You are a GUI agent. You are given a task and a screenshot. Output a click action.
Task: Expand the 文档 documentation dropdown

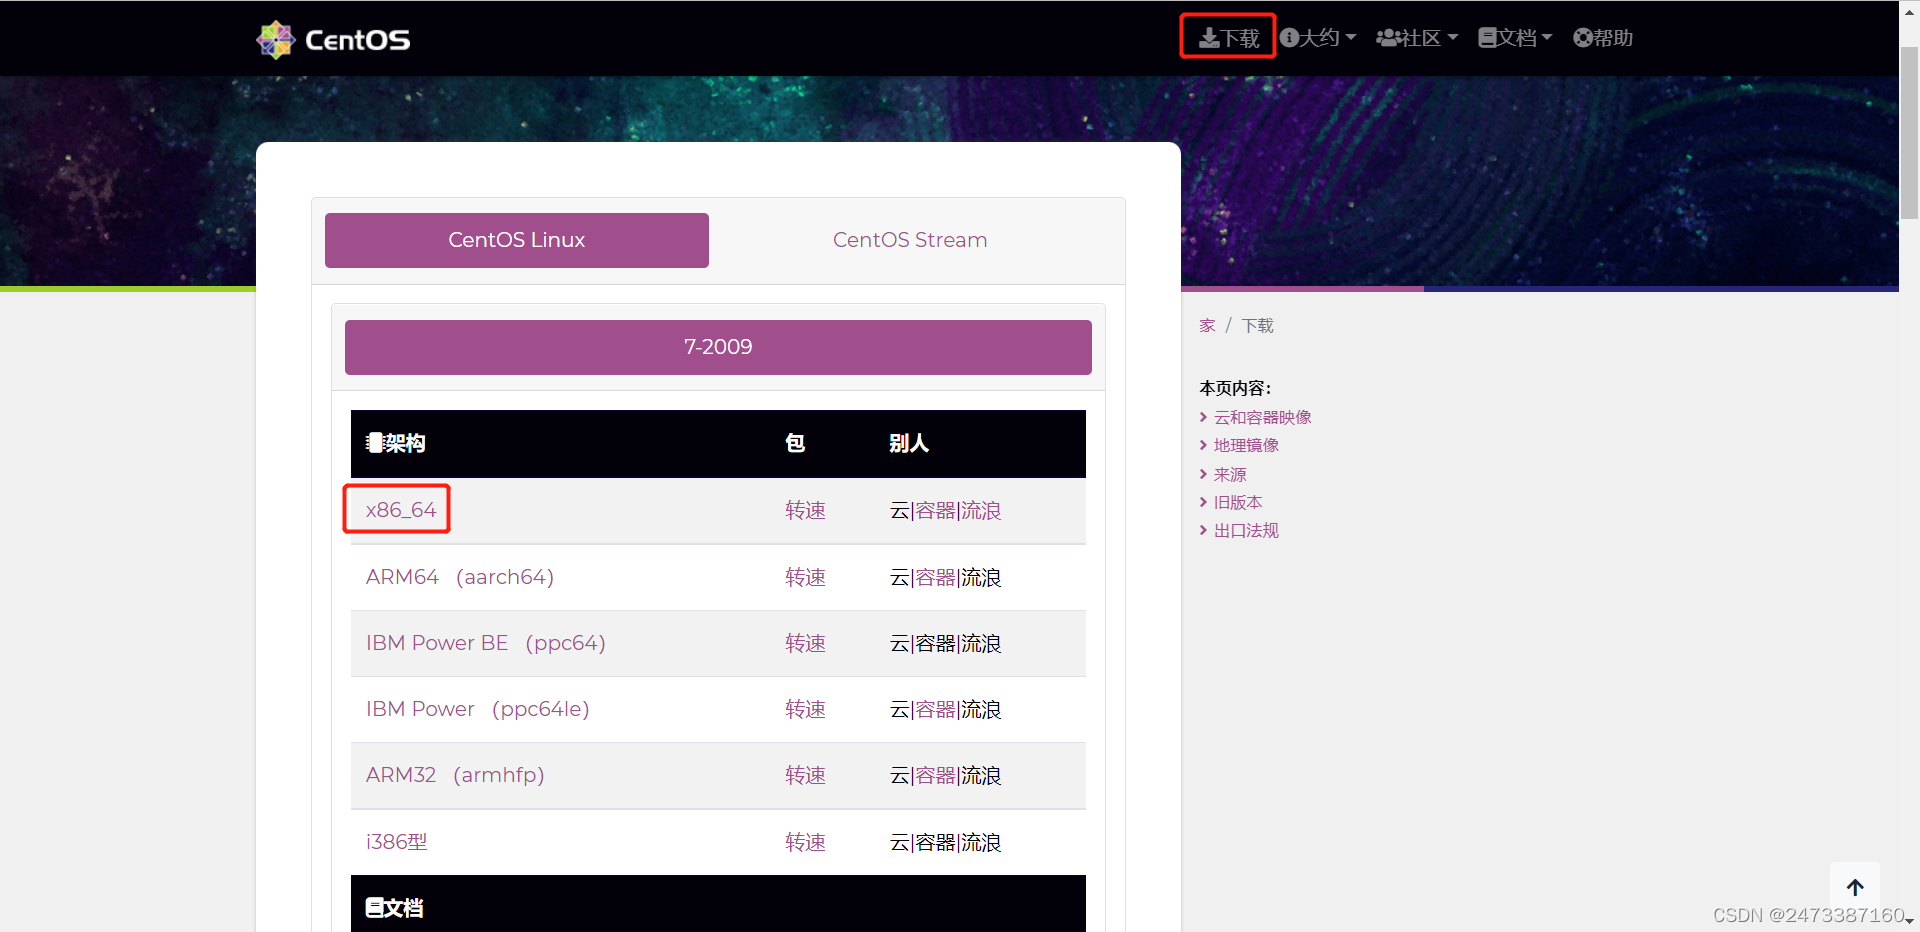(1515, 38)
